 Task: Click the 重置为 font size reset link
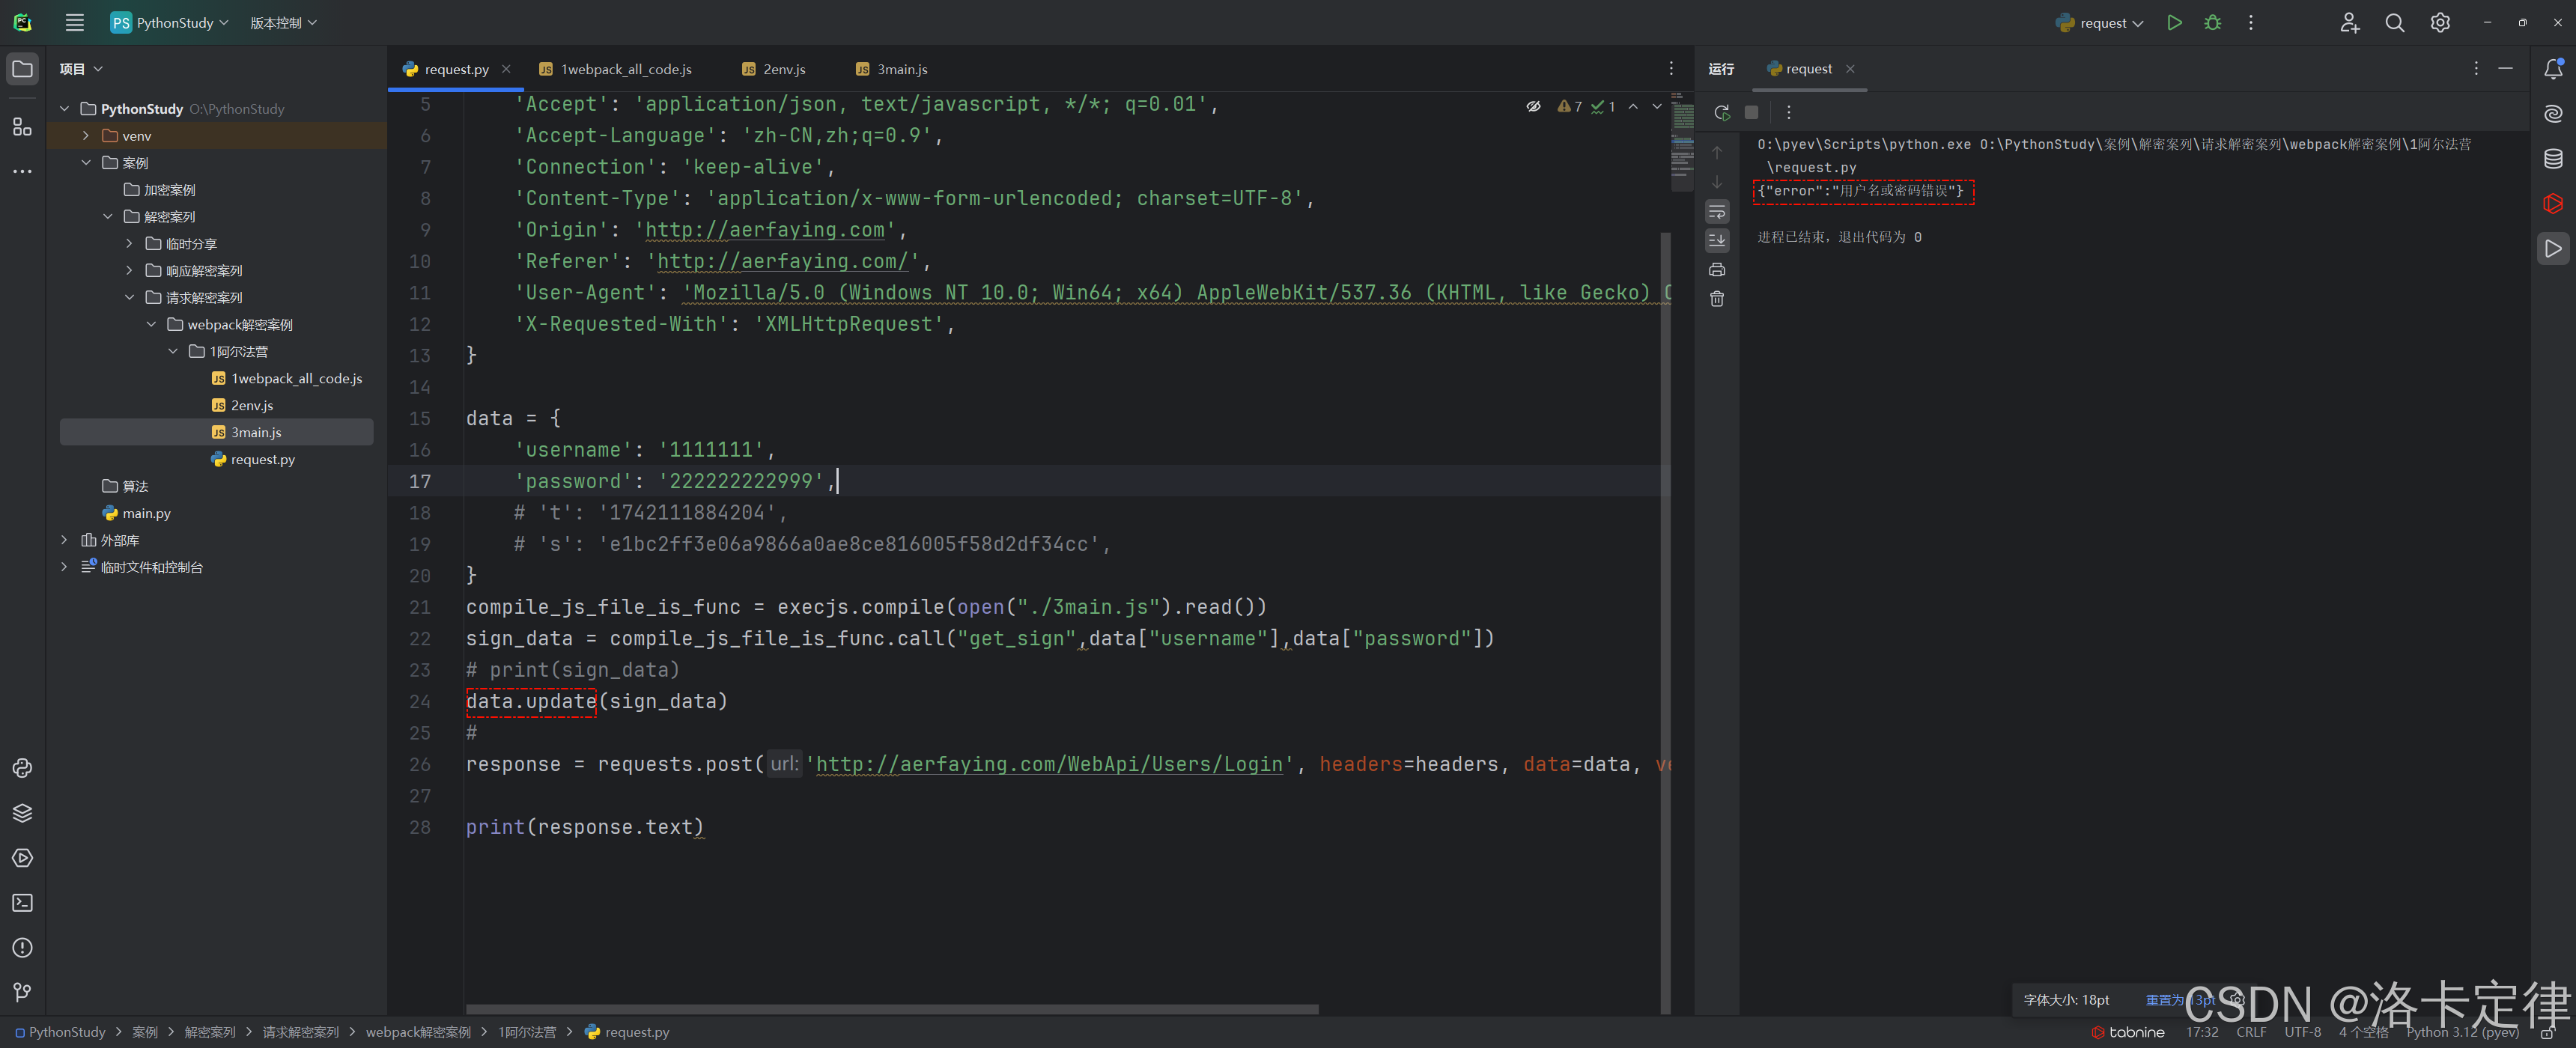(2166, 1000)
